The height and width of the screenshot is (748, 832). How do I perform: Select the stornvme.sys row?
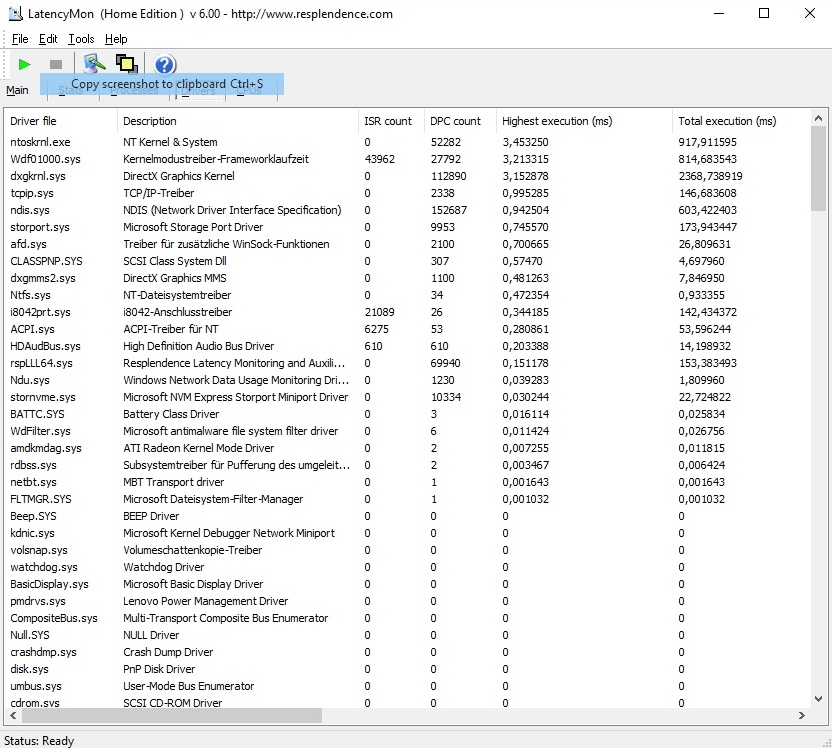[x=408, y=397]
